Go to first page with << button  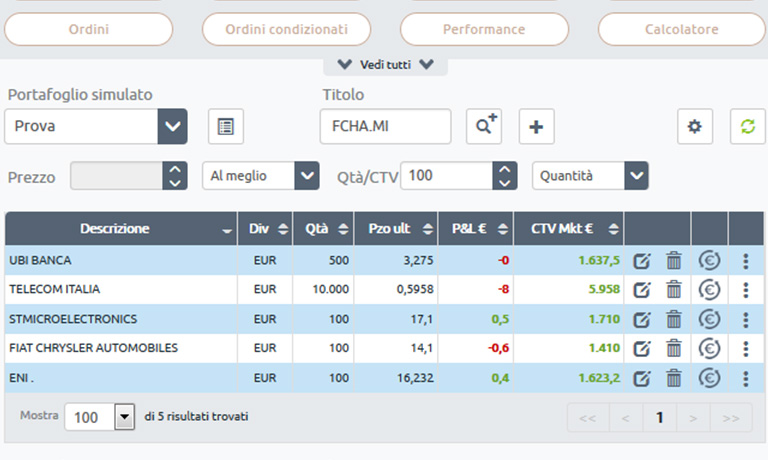[x=588, y=418]
